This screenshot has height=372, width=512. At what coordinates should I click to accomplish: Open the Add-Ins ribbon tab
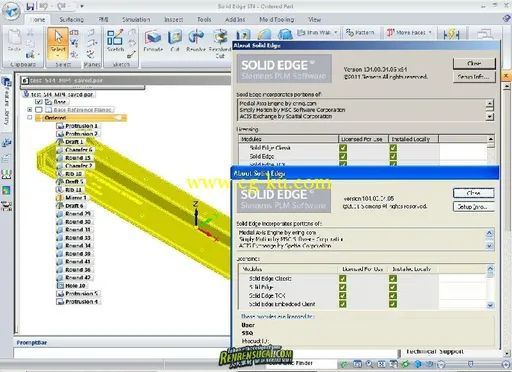(235, 20)
